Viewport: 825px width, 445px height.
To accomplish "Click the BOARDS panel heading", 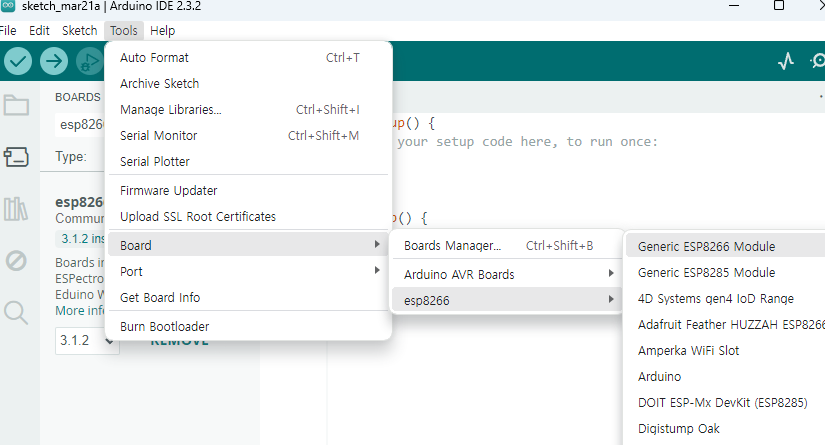I will (x=77, y=97).
